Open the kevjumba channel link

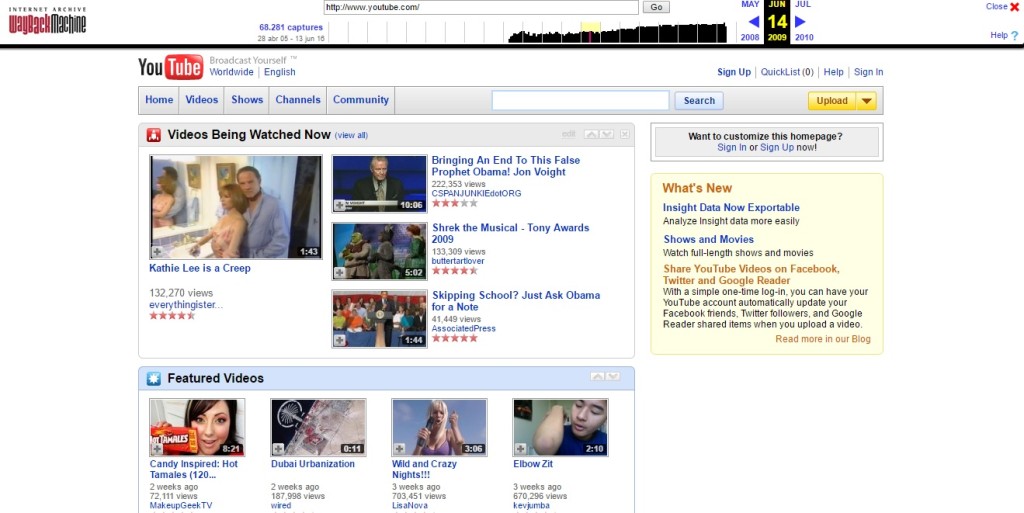531,506
